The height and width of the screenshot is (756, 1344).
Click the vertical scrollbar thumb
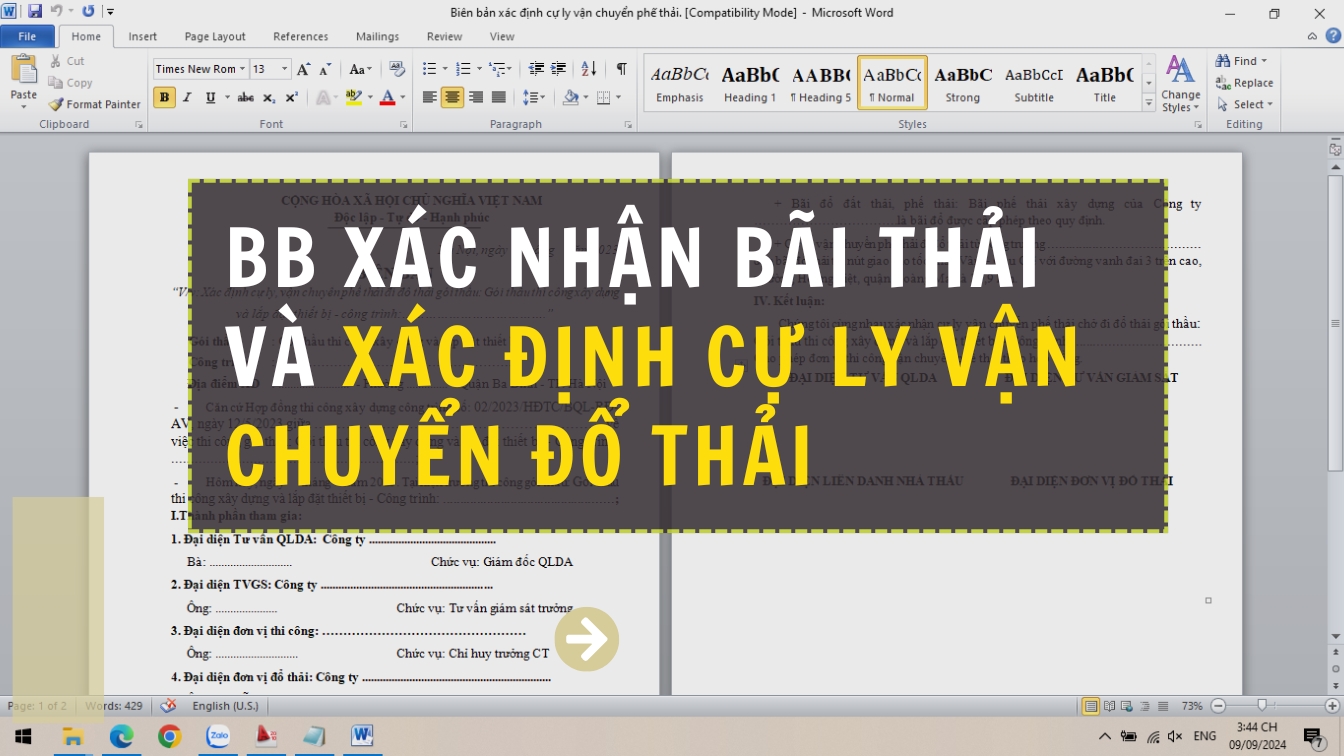point(1335,323)
